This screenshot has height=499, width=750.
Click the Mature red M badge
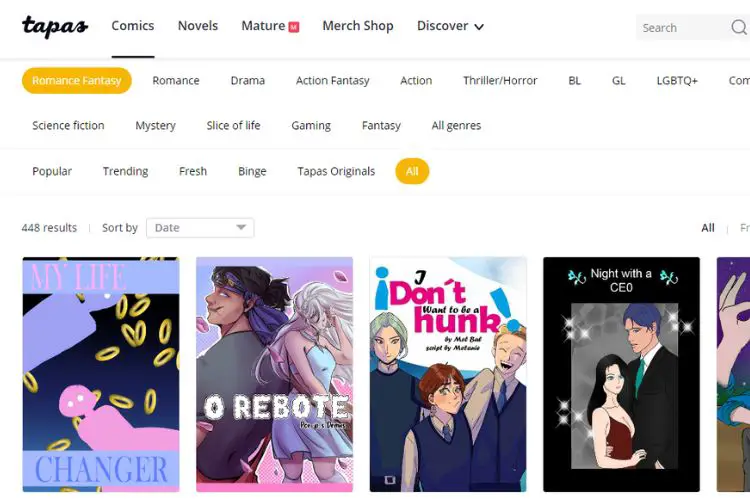pyautogui.click(x=294, y=27)
